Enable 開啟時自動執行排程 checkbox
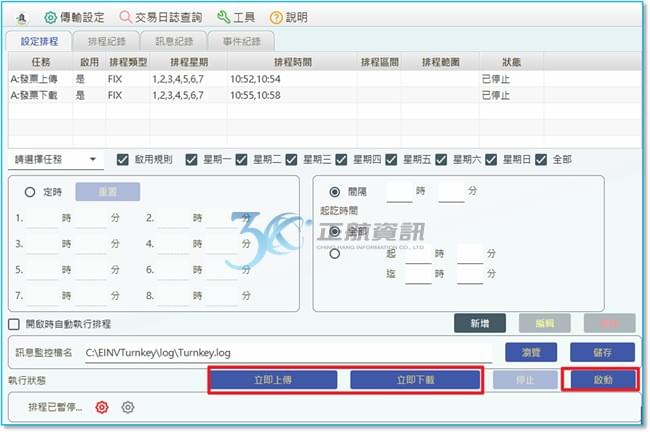Screen dimensions: 650x432 (x=14, y=324)
